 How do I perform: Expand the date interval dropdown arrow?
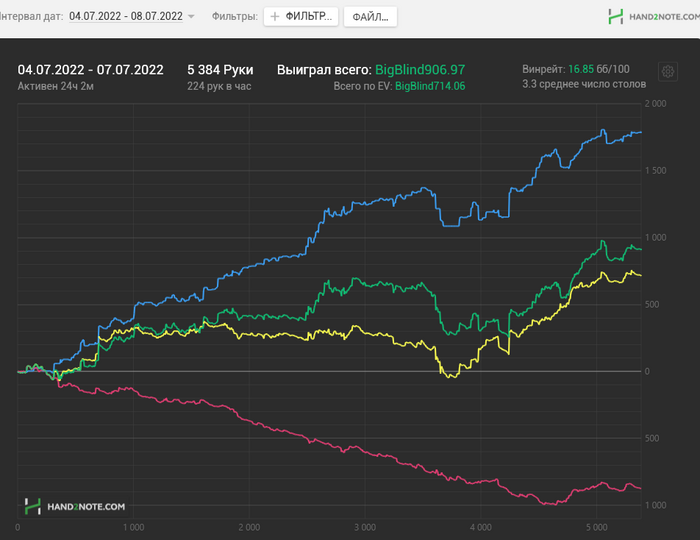click(x=191, y=17)
